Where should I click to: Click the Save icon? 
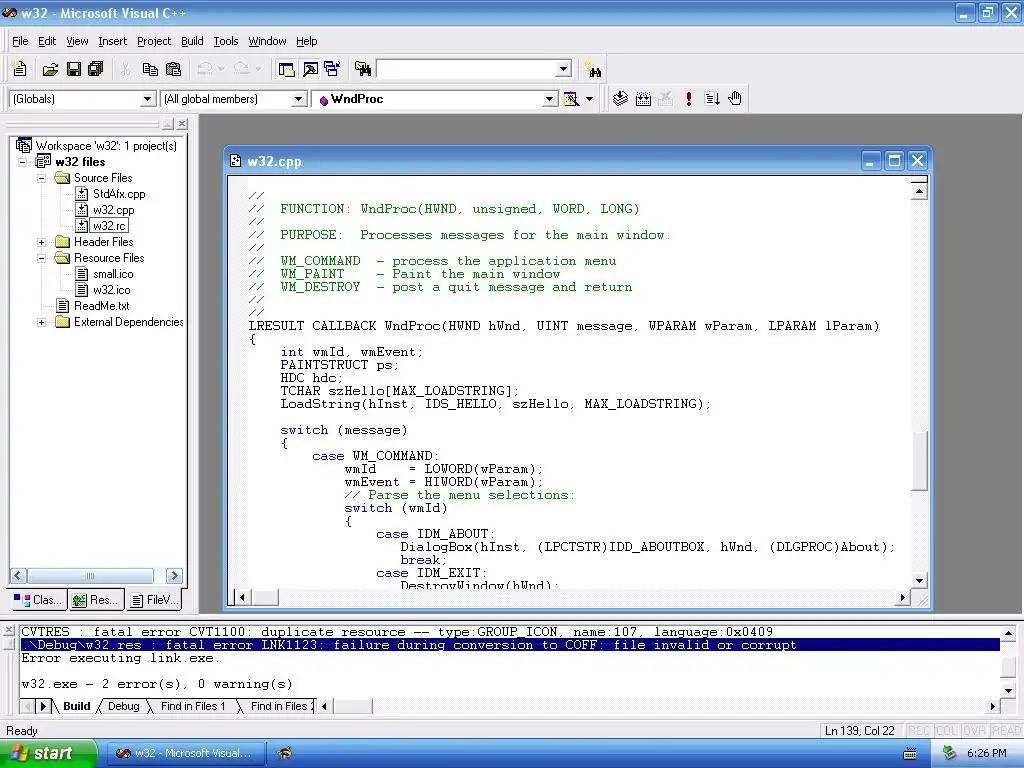click(x=74, y=69)
